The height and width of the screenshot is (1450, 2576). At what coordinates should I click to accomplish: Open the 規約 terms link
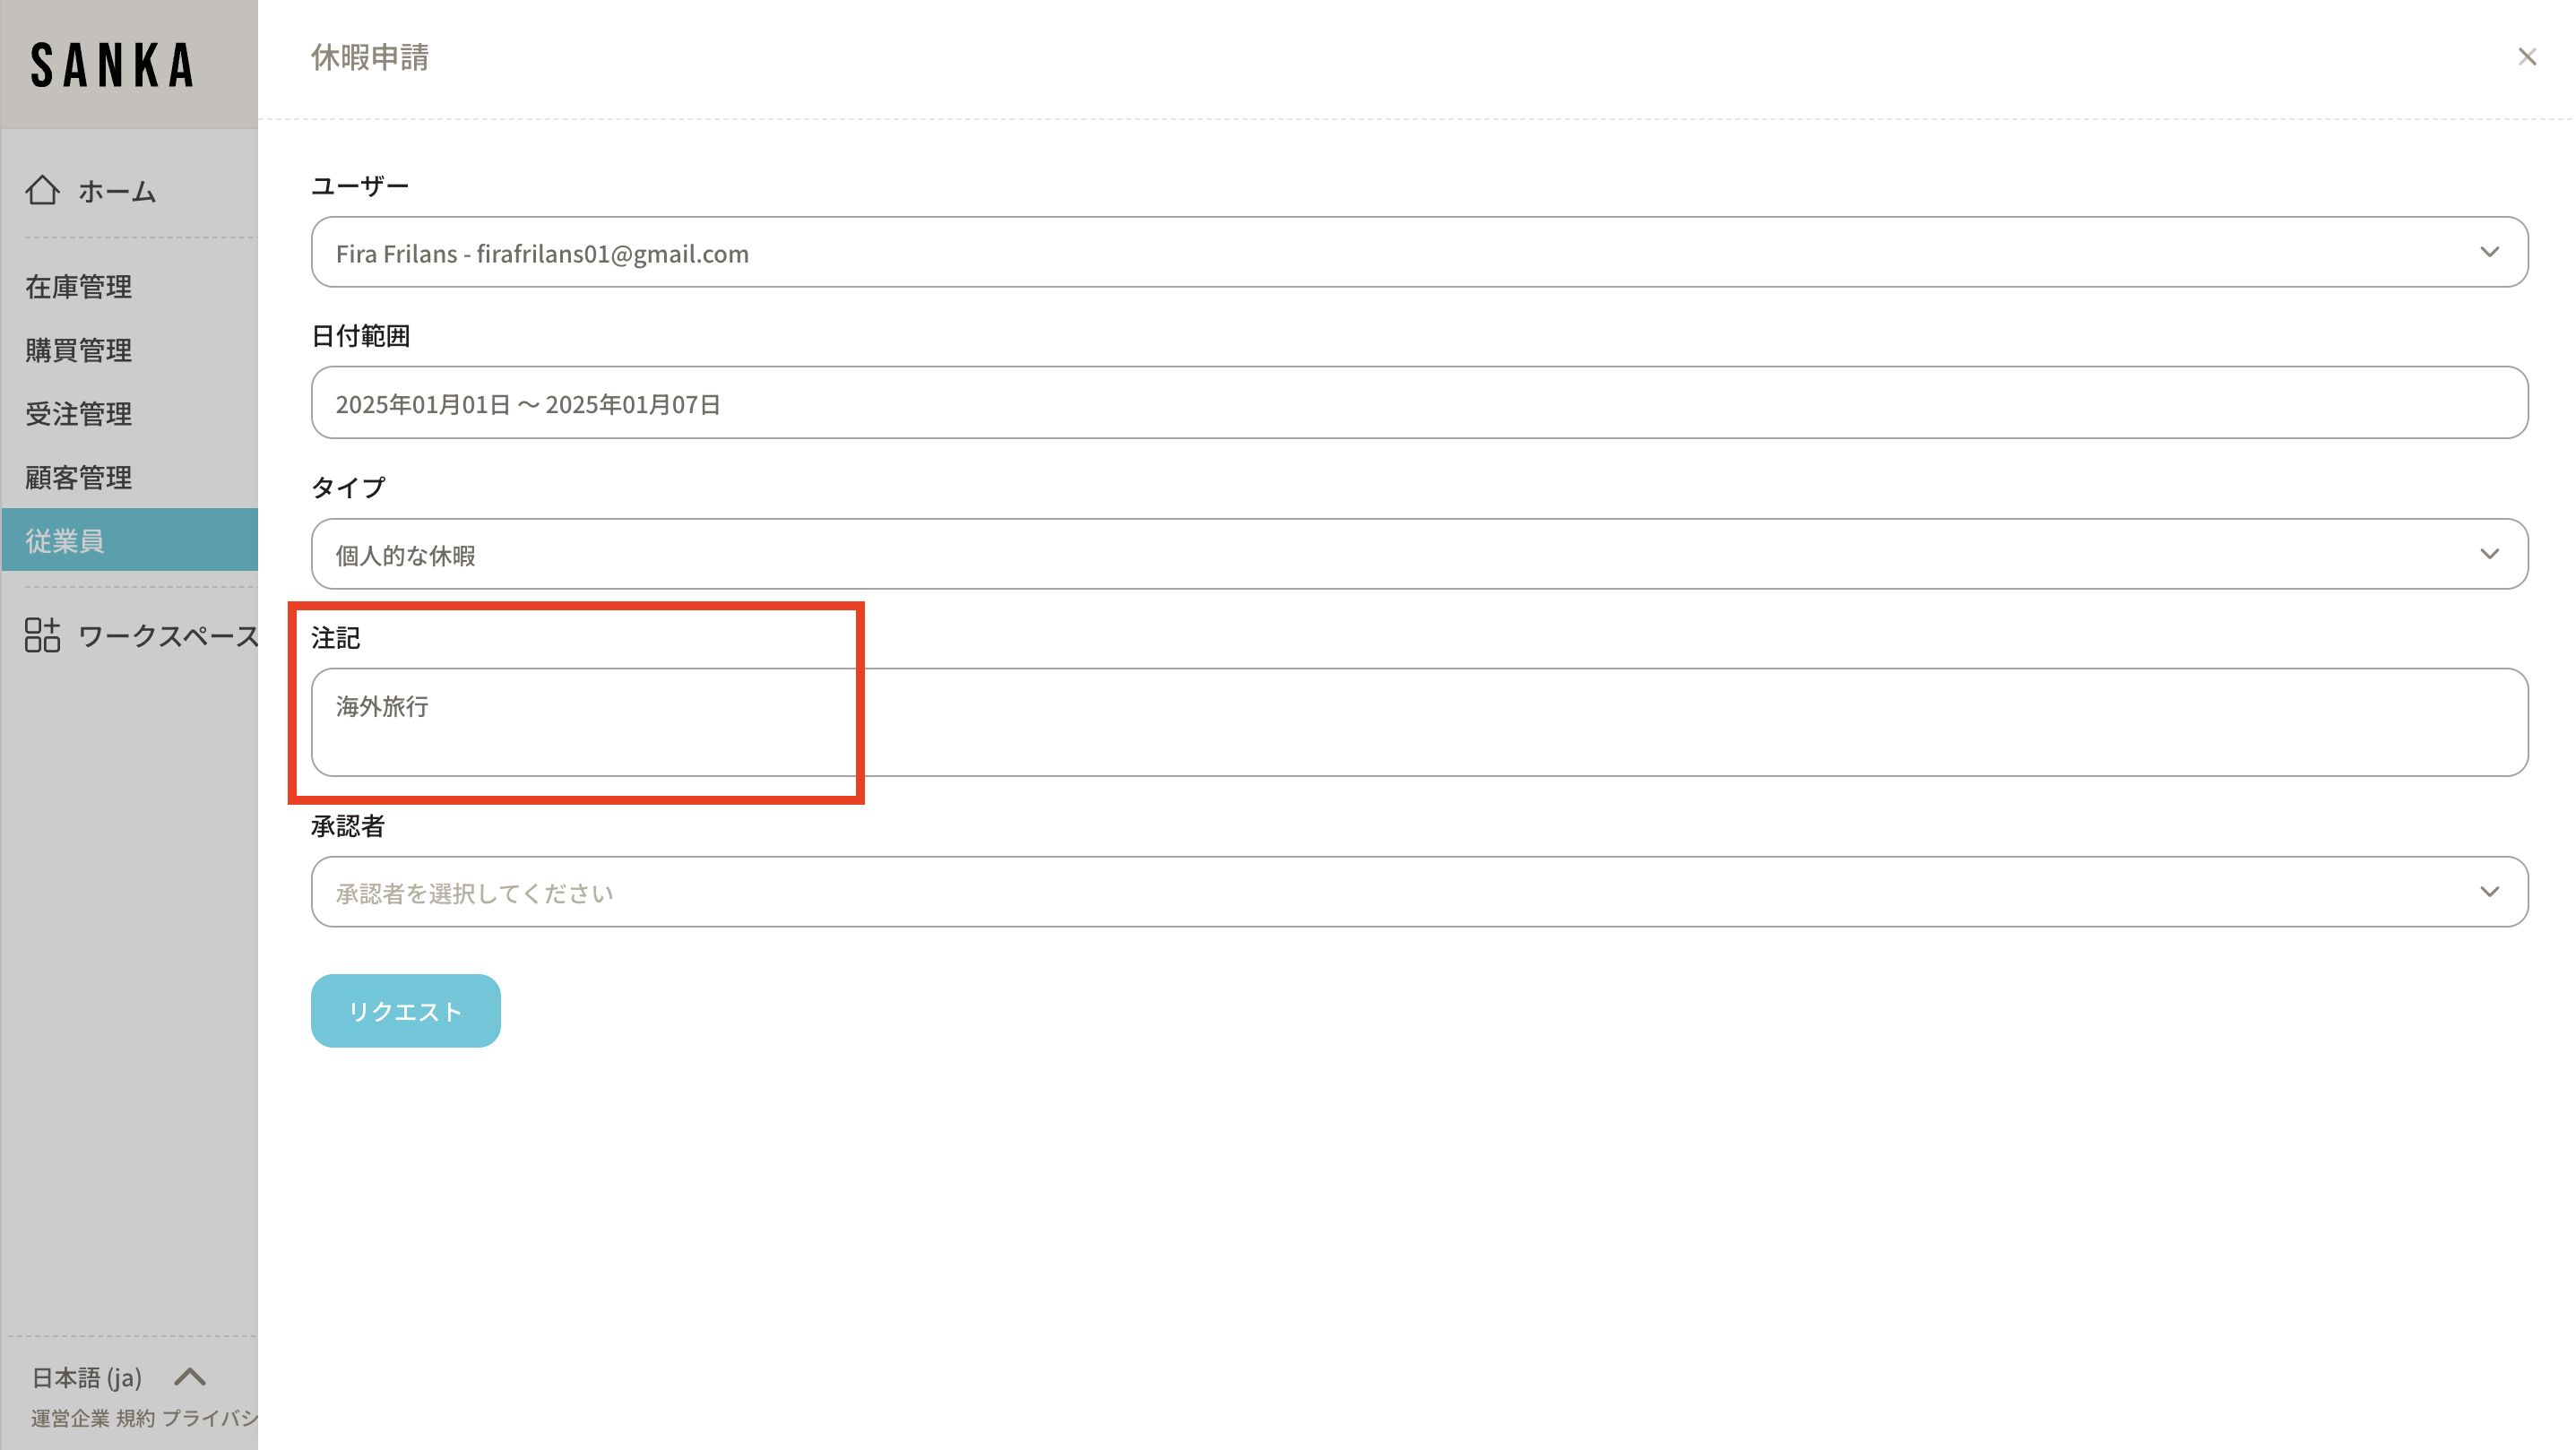[x=135, y=1418]
